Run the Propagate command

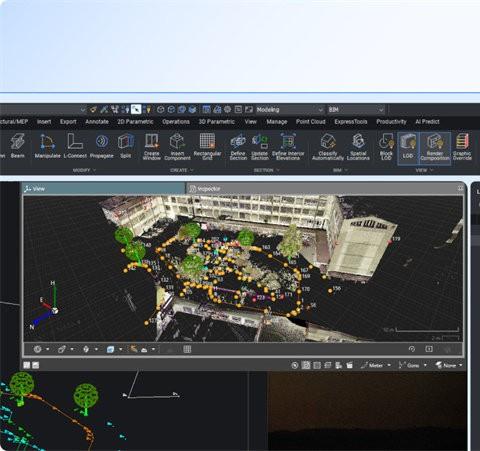tap(102, 146)
